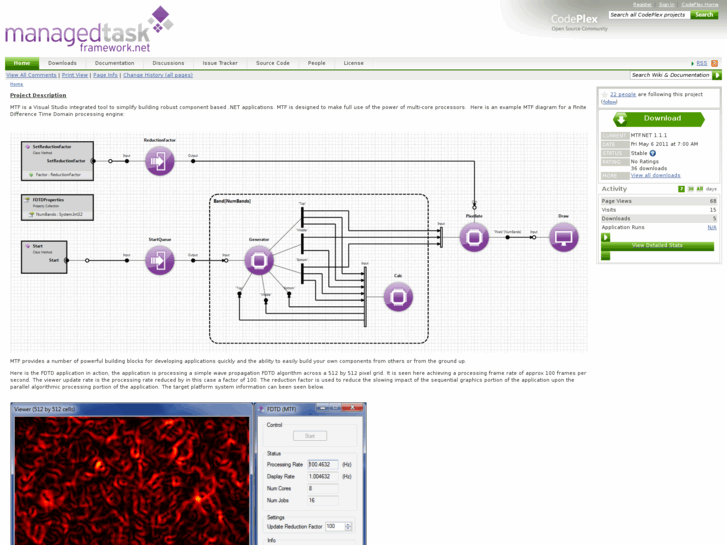Select All days activity range
727x545 pixels.
coord(700,189)
